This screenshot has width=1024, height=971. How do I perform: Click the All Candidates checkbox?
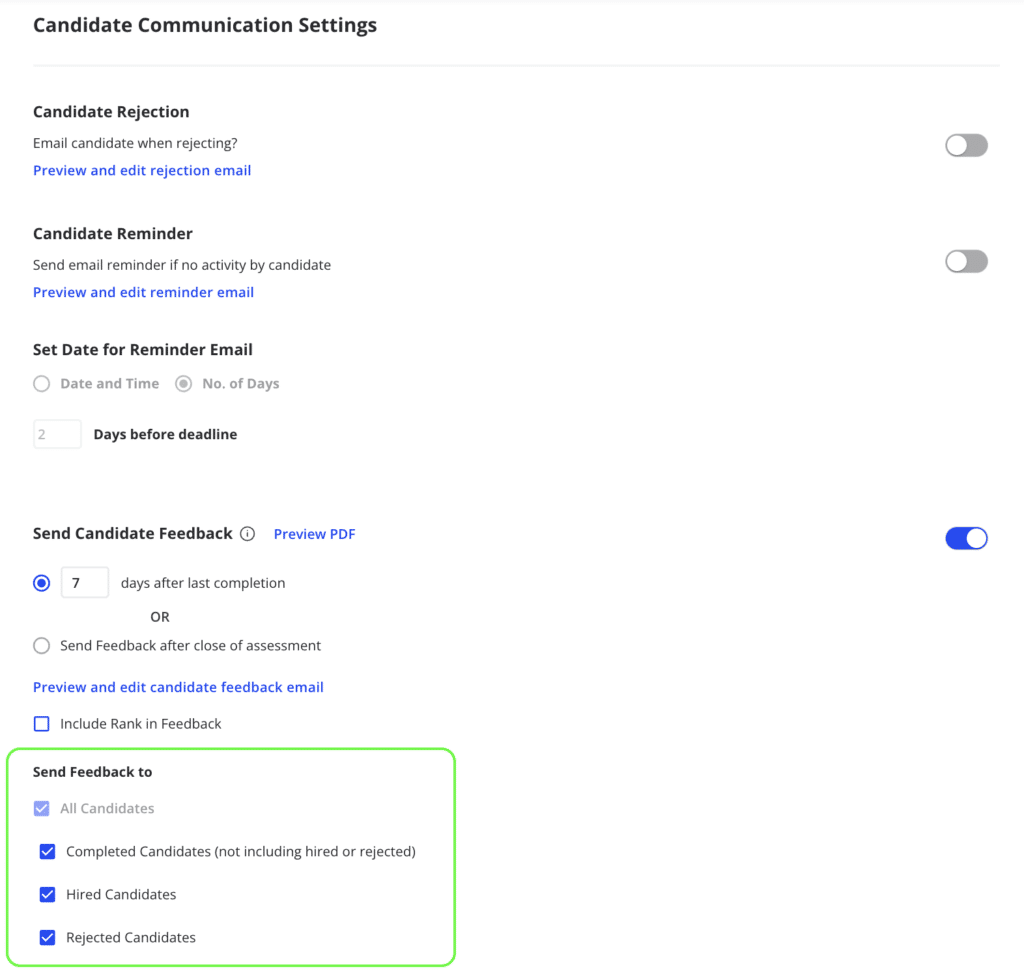[x=42, y=809]
